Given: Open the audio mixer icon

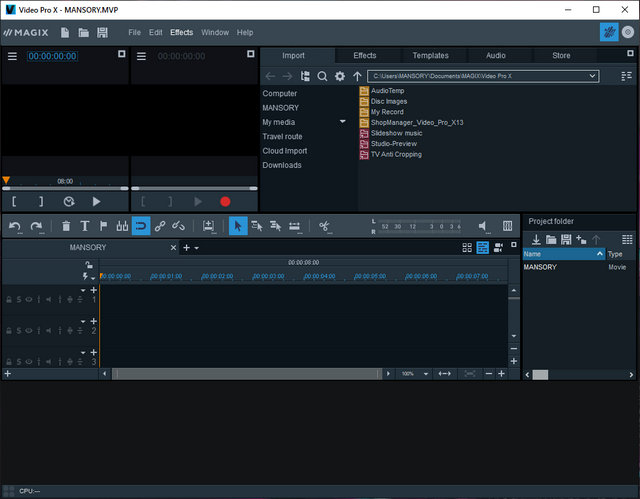Looking at the screenshot, I should click(x=507, y=226).
